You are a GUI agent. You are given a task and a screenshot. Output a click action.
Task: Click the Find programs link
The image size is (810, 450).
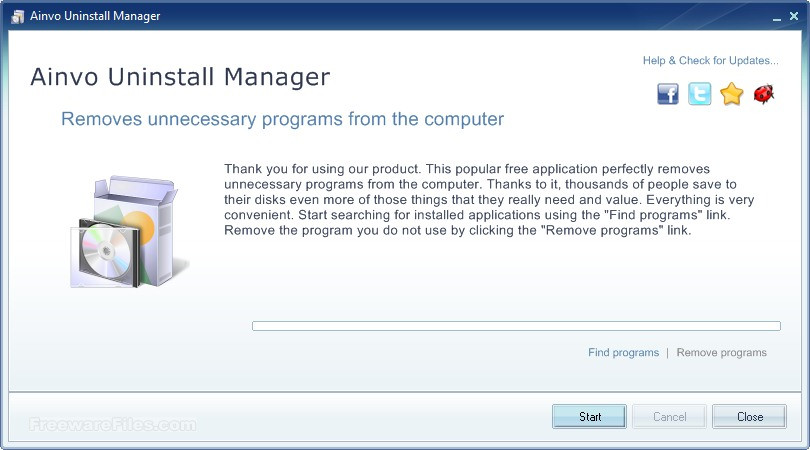(x=623, y=353)
